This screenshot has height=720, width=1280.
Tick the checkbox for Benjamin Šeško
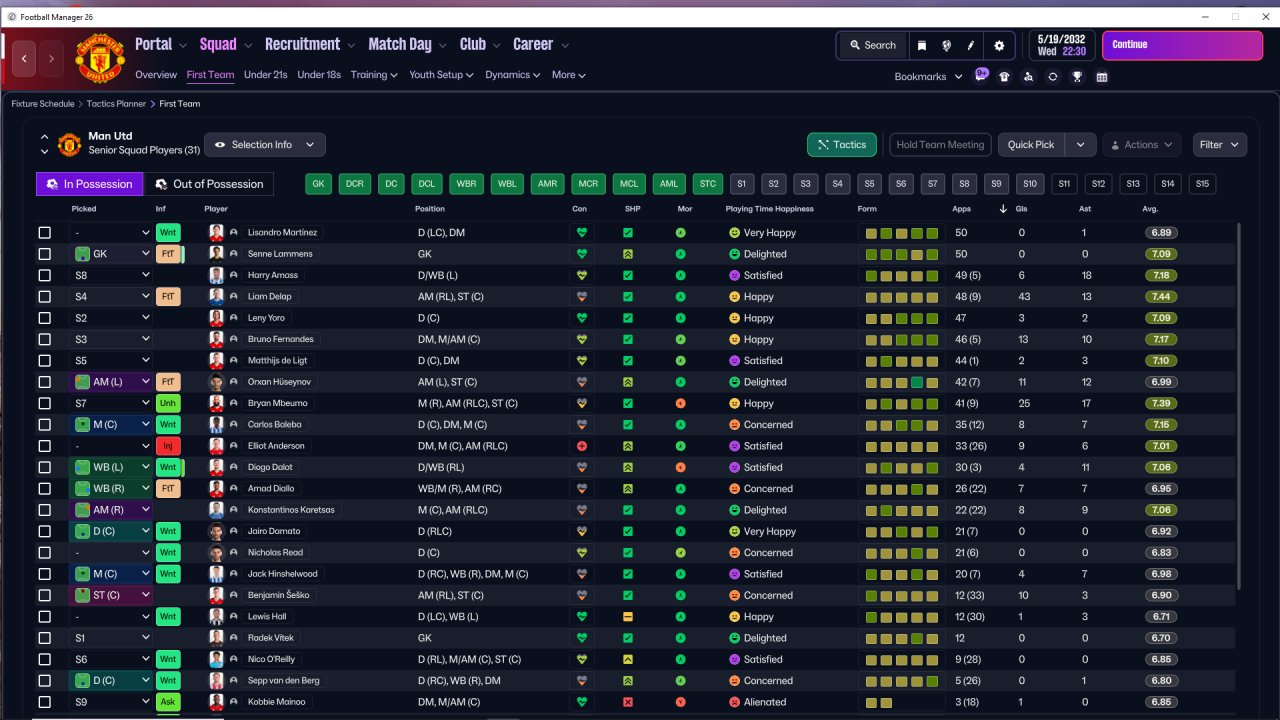[x=44, y=595]
